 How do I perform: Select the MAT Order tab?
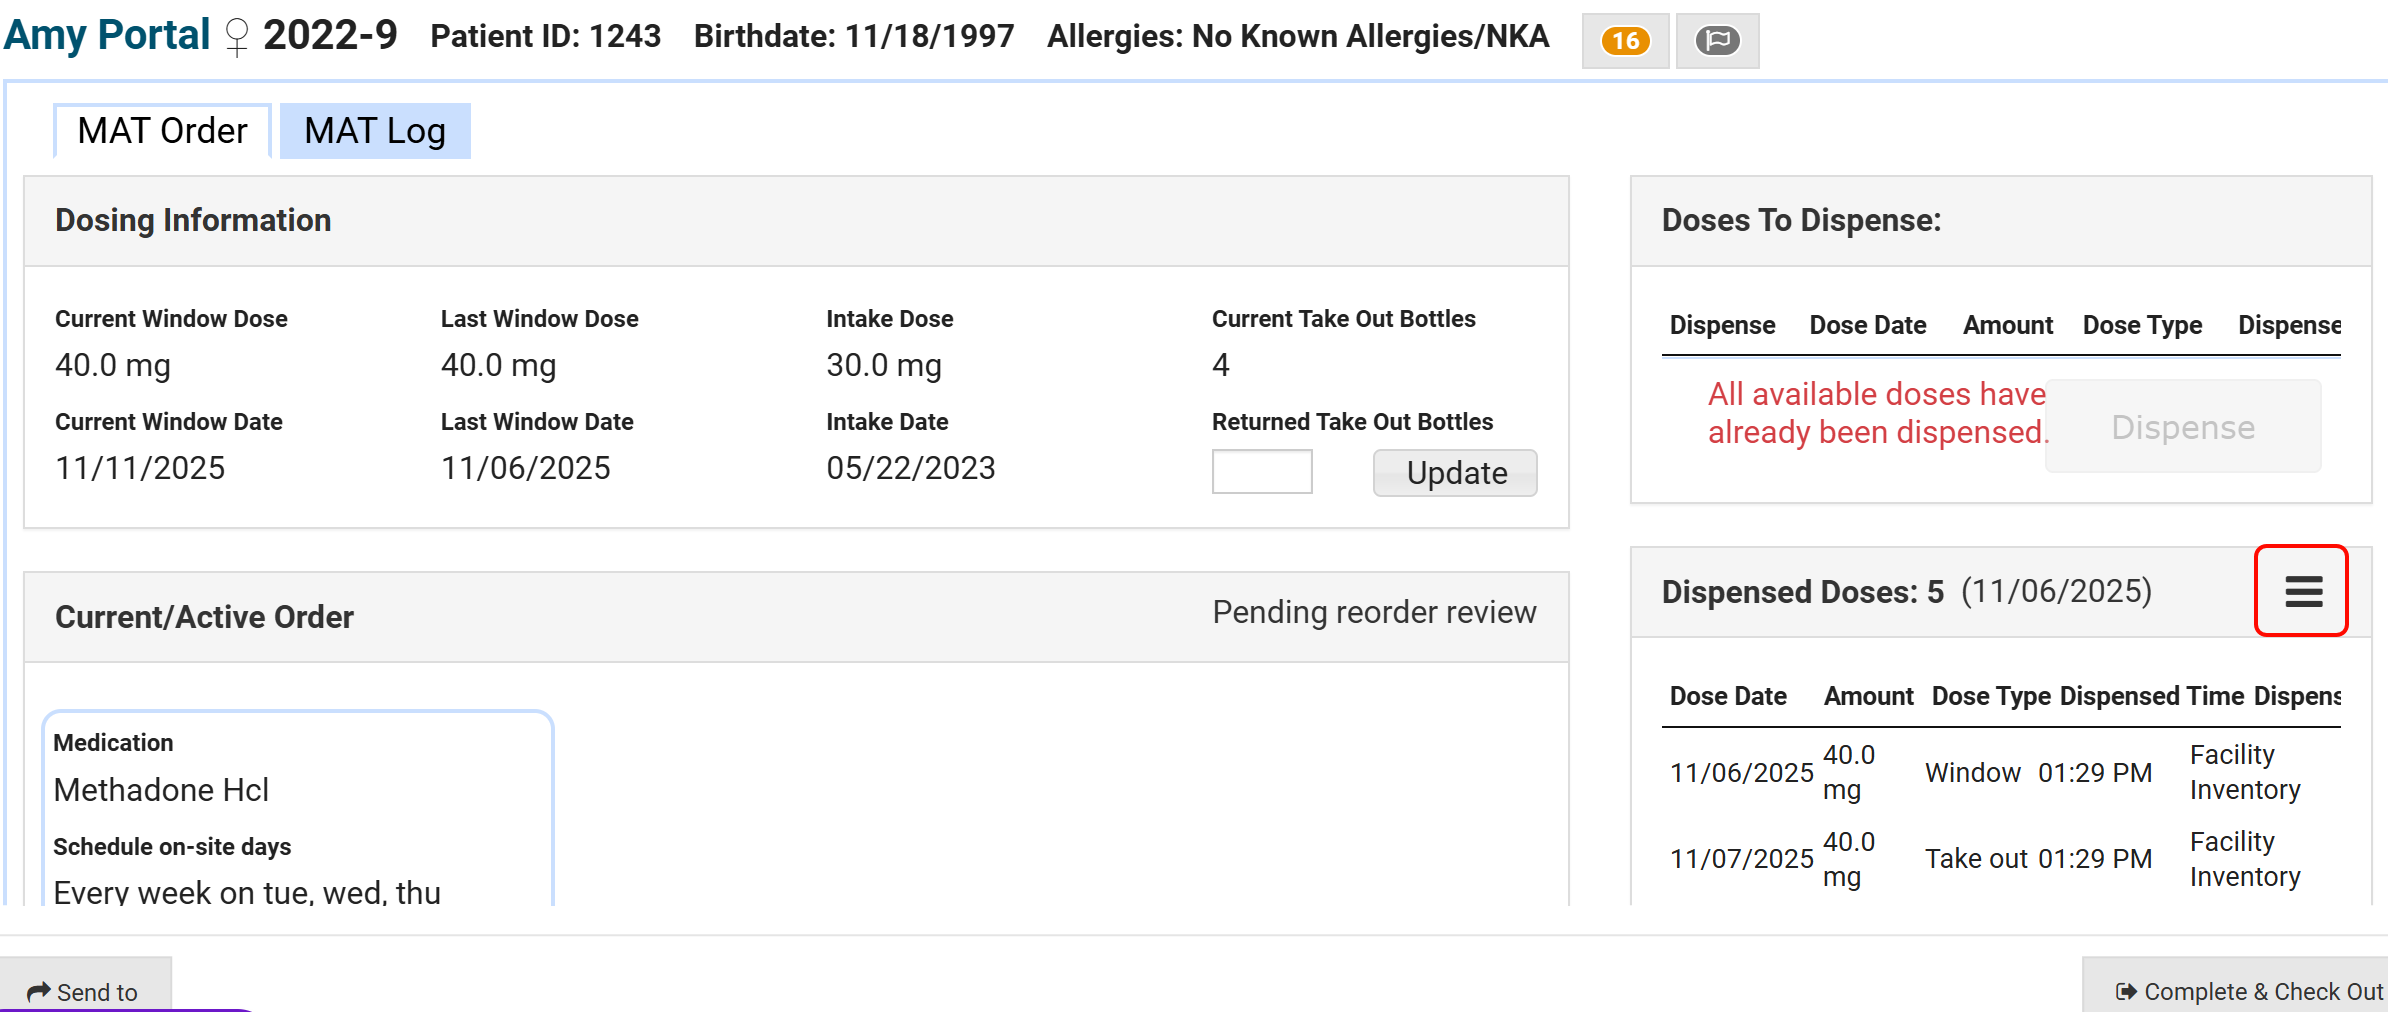pyautogui.click(x=162, y=131)
